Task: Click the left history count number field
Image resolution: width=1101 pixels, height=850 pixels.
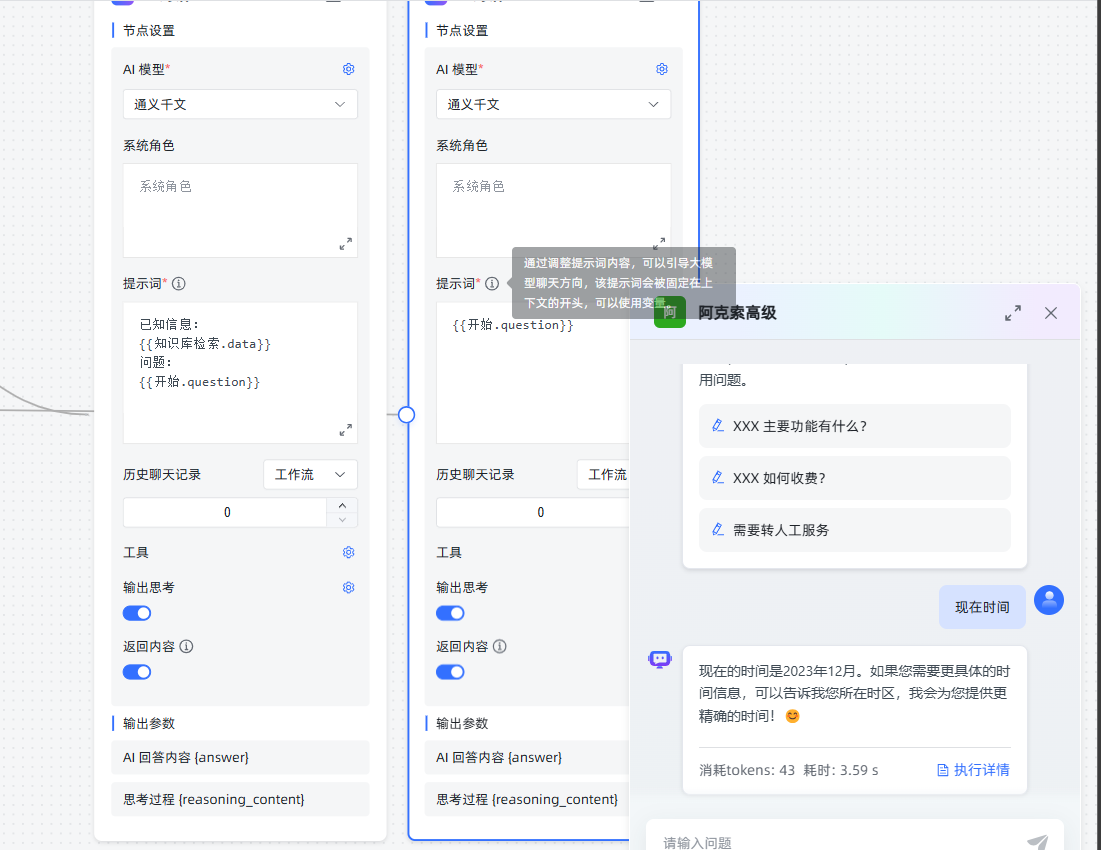Action: pyautogui.click(x=225, y=512)
